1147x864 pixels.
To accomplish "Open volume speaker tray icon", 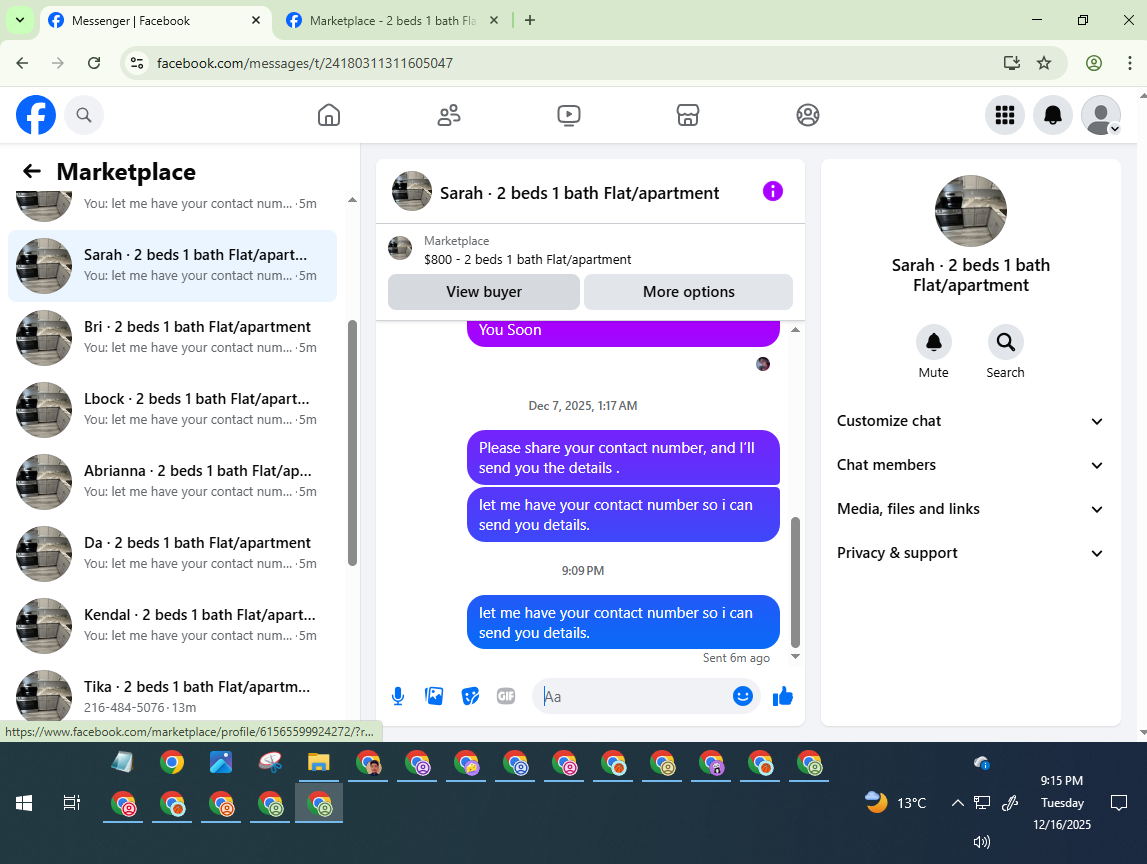I will point(982,842).
